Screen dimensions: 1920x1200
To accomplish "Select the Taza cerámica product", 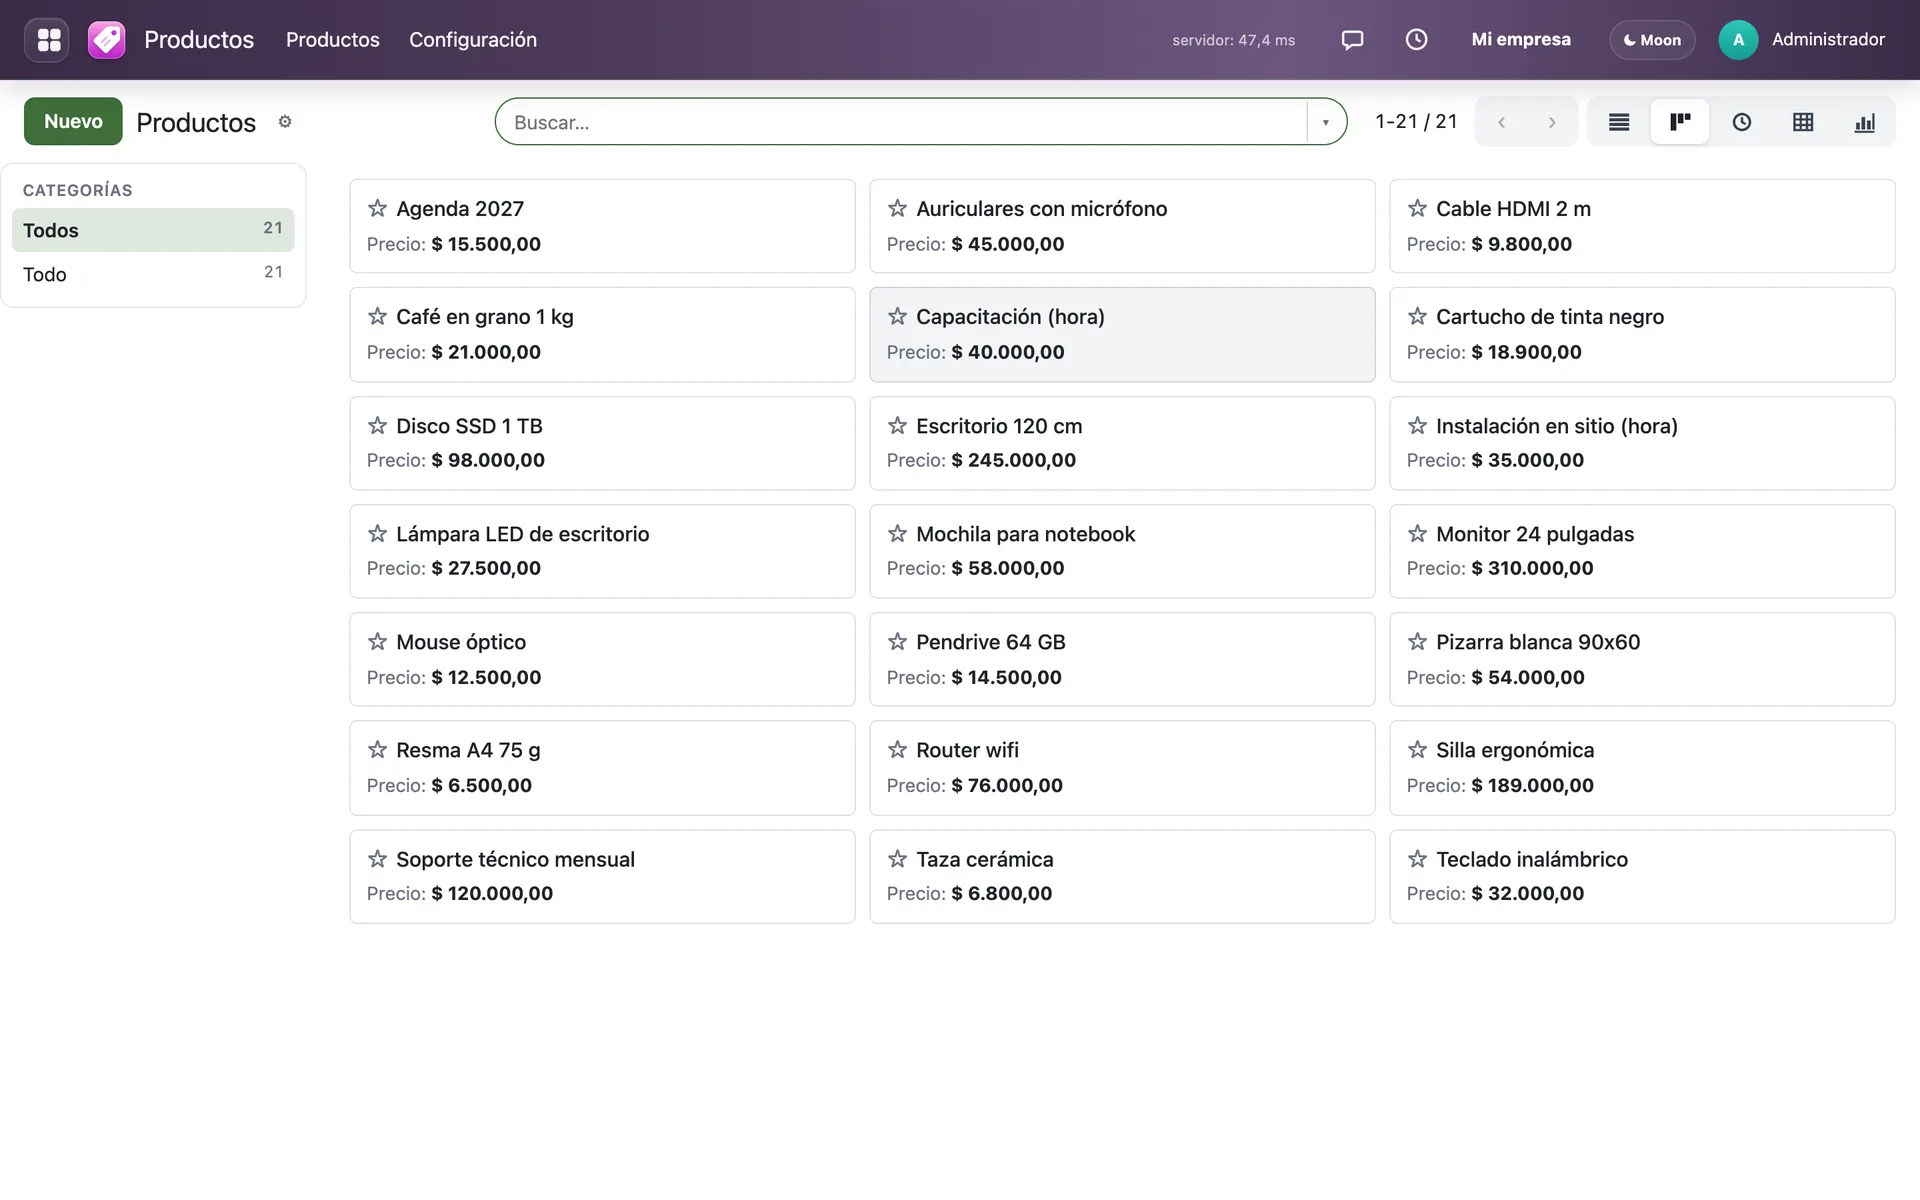I will click(1122, 876).
